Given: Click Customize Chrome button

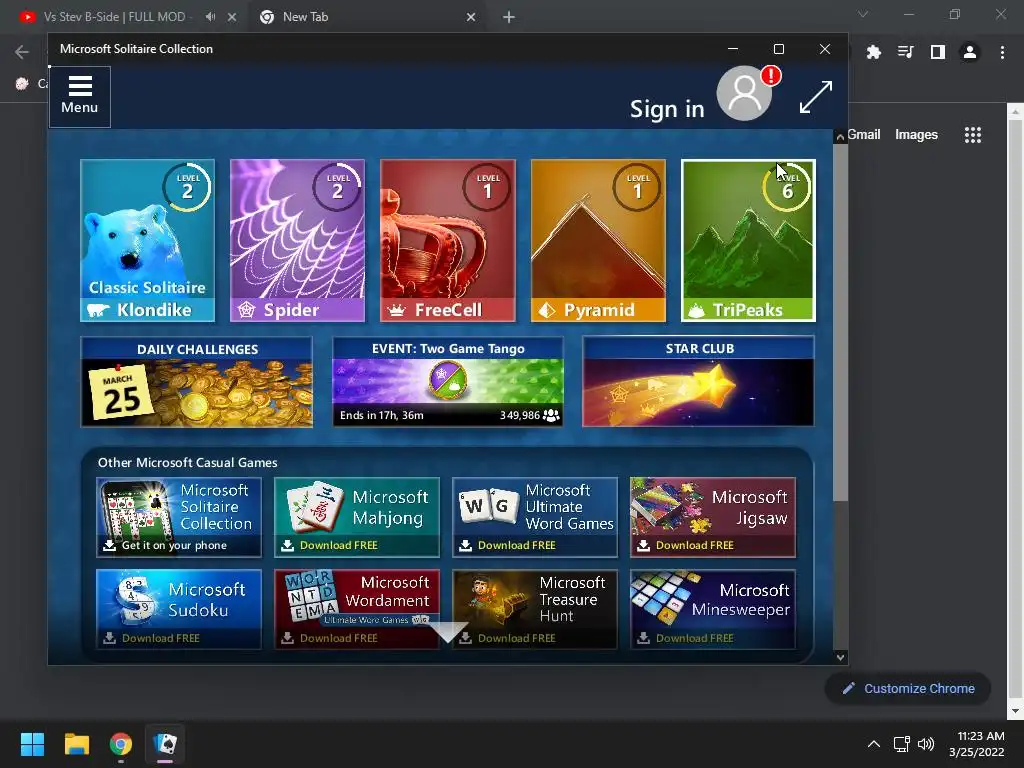Looking at the screenshot, I should click(908, 688).
